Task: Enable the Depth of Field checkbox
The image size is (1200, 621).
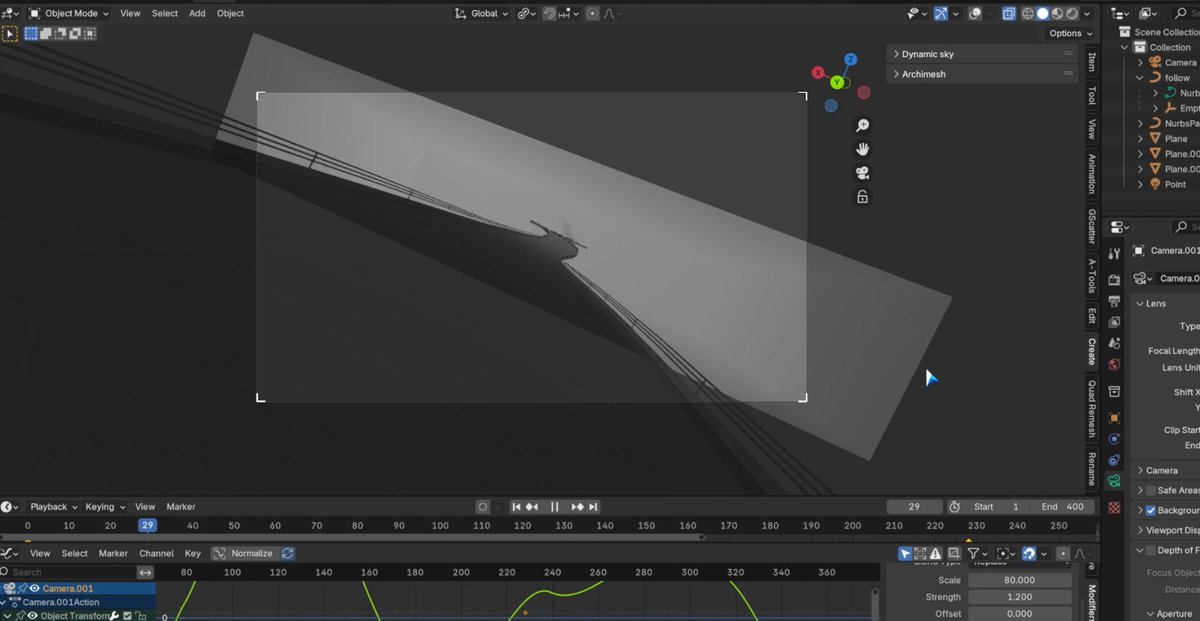Action: [x=1150, y=550]
